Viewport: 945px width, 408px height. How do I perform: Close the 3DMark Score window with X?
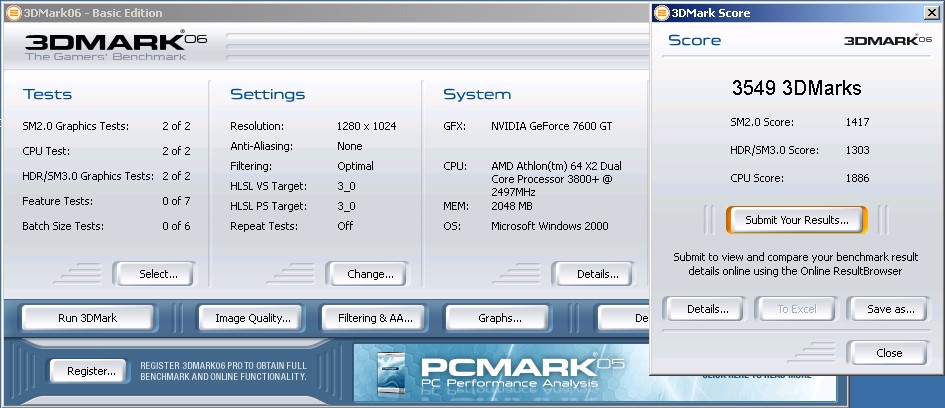pyautogui.click(x=931, y=12)
